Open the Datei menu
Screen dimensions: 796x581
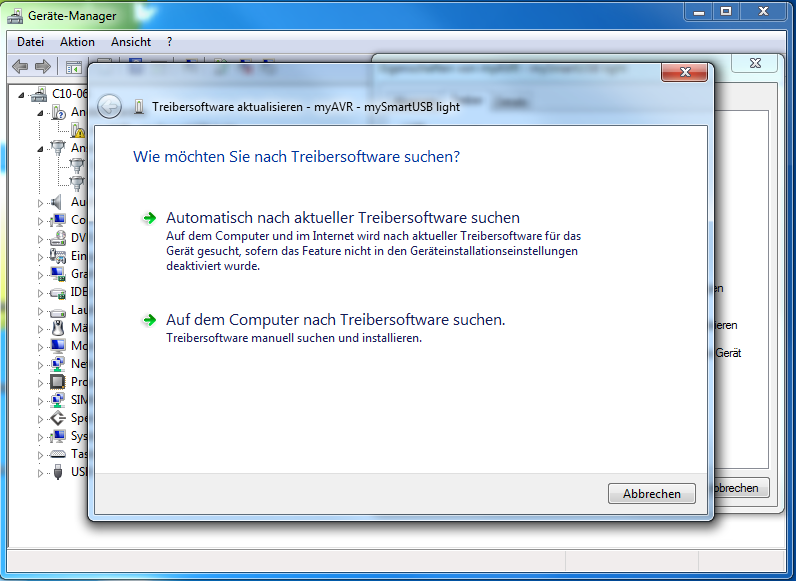[x=30, y=42]
